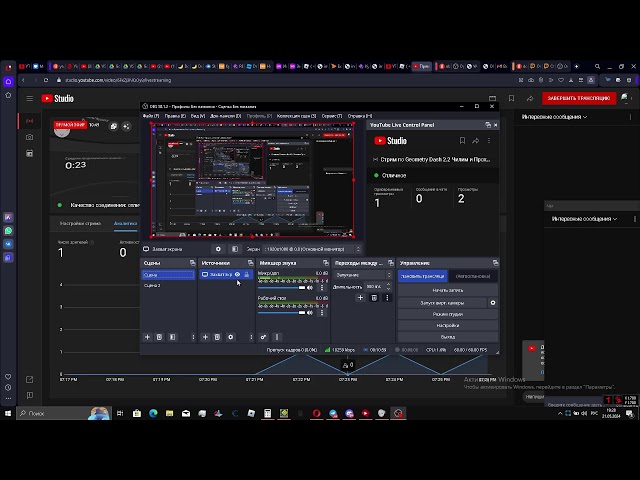Click the start virtual camera button
This screenshot has height=480, width=640.
[442, 303]
